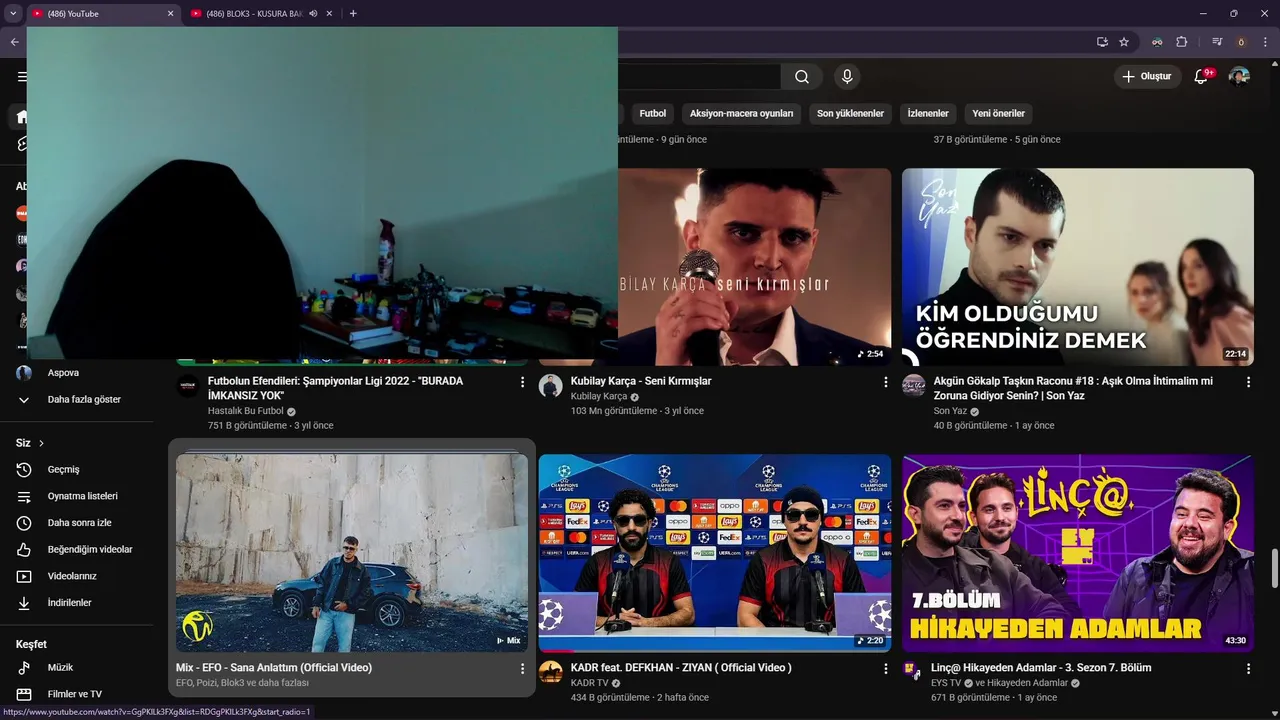Go back with the browser back arrow
This screenshot has width=1280, height=720.
click(14, 42)
